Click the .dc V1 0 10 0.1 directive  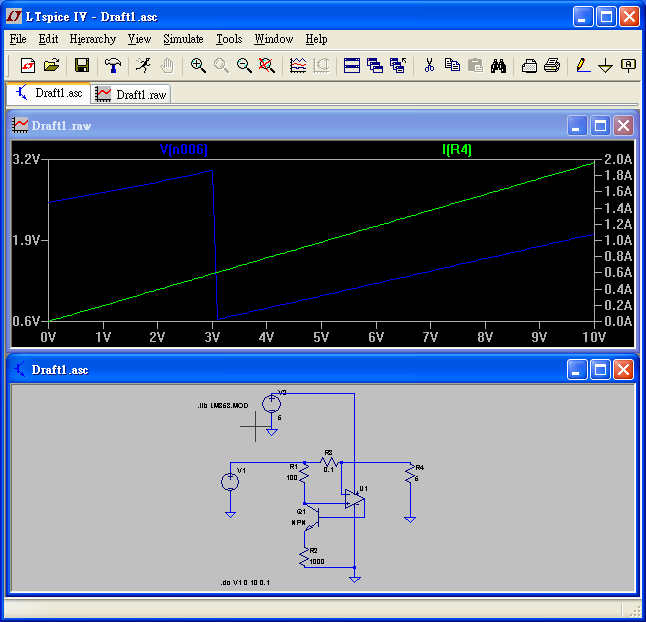(x=245, y=582)
